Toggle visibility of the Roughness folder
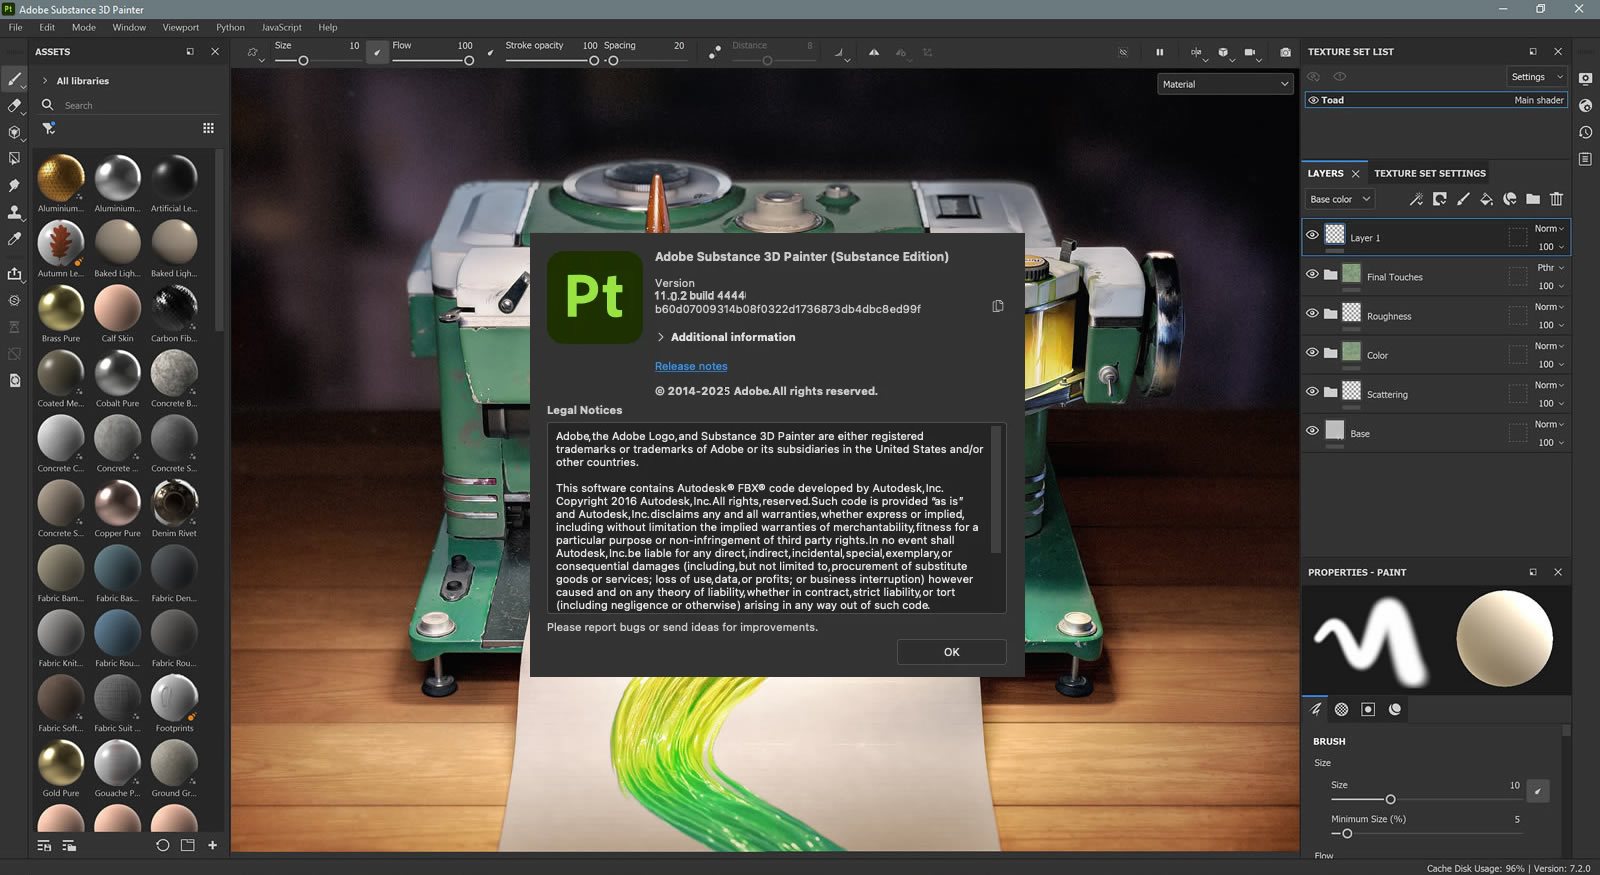Viewport: 1600px width, 875px height. point(1312,313)
